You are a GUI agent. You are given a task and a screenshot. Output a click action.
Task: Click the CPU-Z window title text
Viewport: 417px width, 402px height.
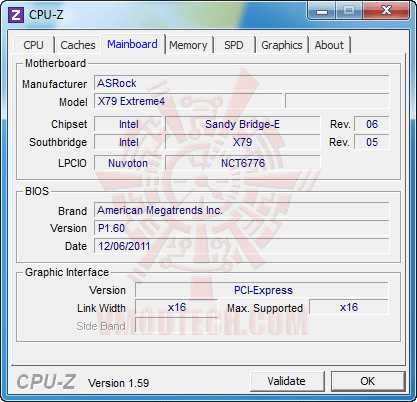46,15
